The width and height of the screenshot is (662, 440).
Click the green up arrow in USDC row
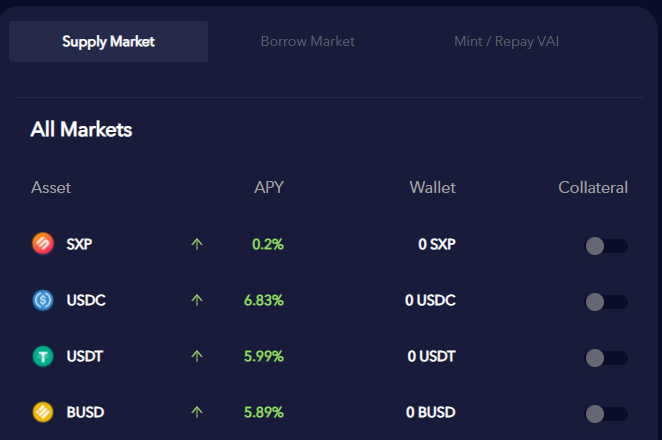coord(197,300)
